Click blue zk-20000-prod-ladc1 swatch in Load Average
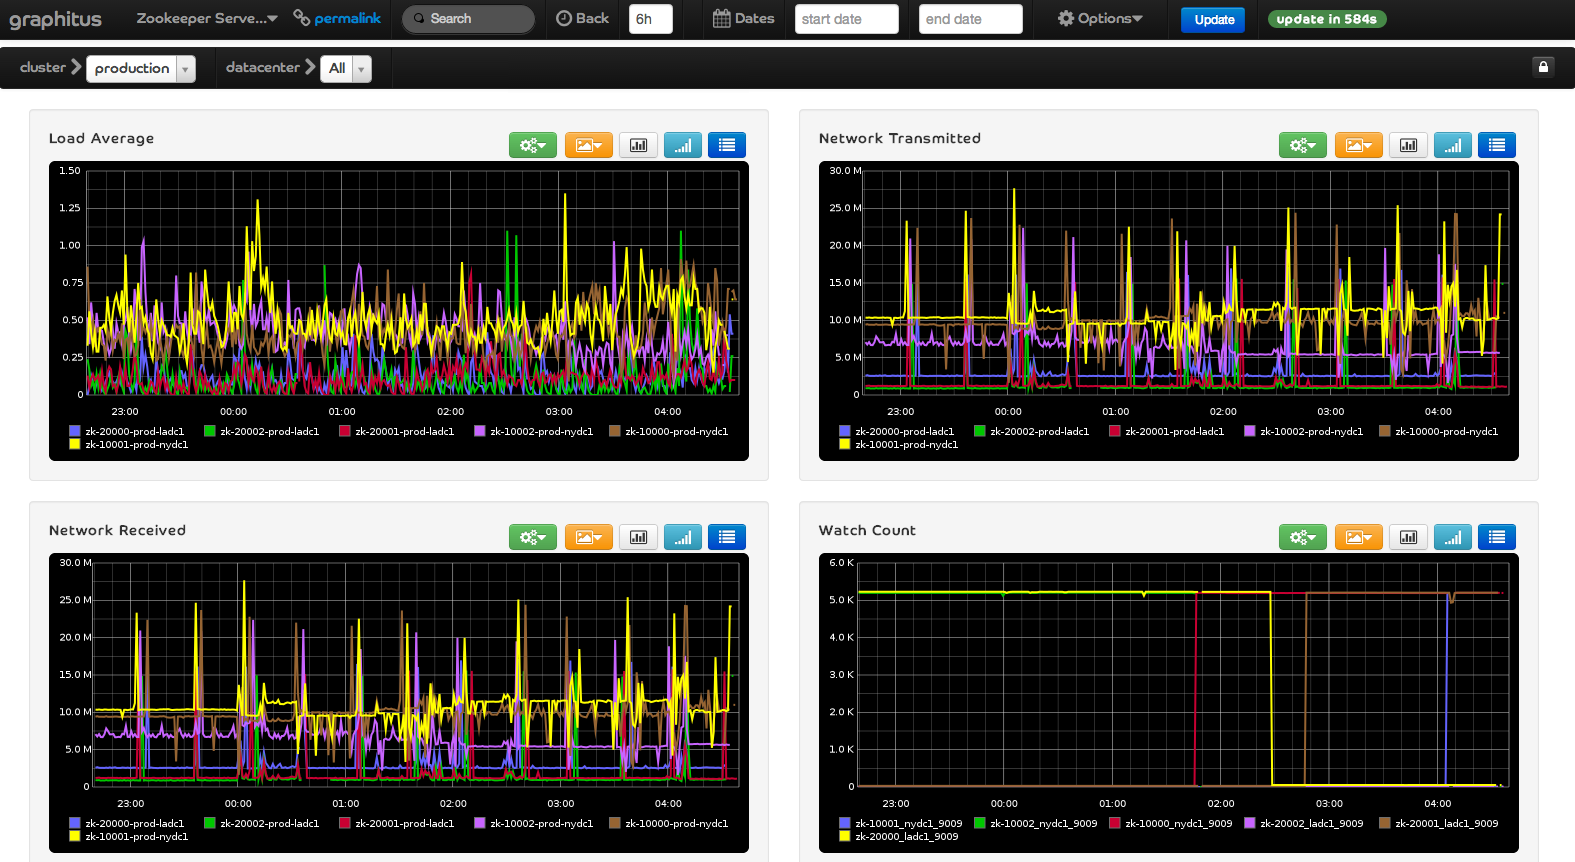 tap(74, 431)
